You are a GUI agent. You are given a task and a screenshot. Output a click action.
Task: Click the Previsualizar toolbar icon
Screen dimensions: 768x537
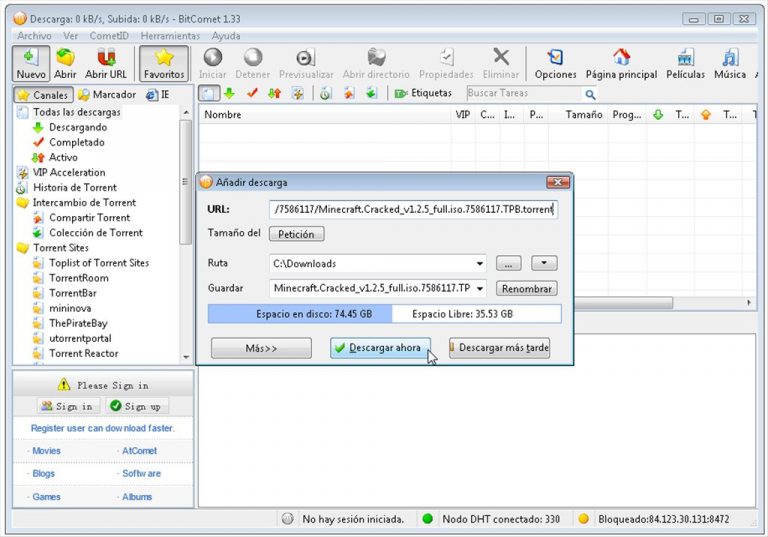[306, 57]
